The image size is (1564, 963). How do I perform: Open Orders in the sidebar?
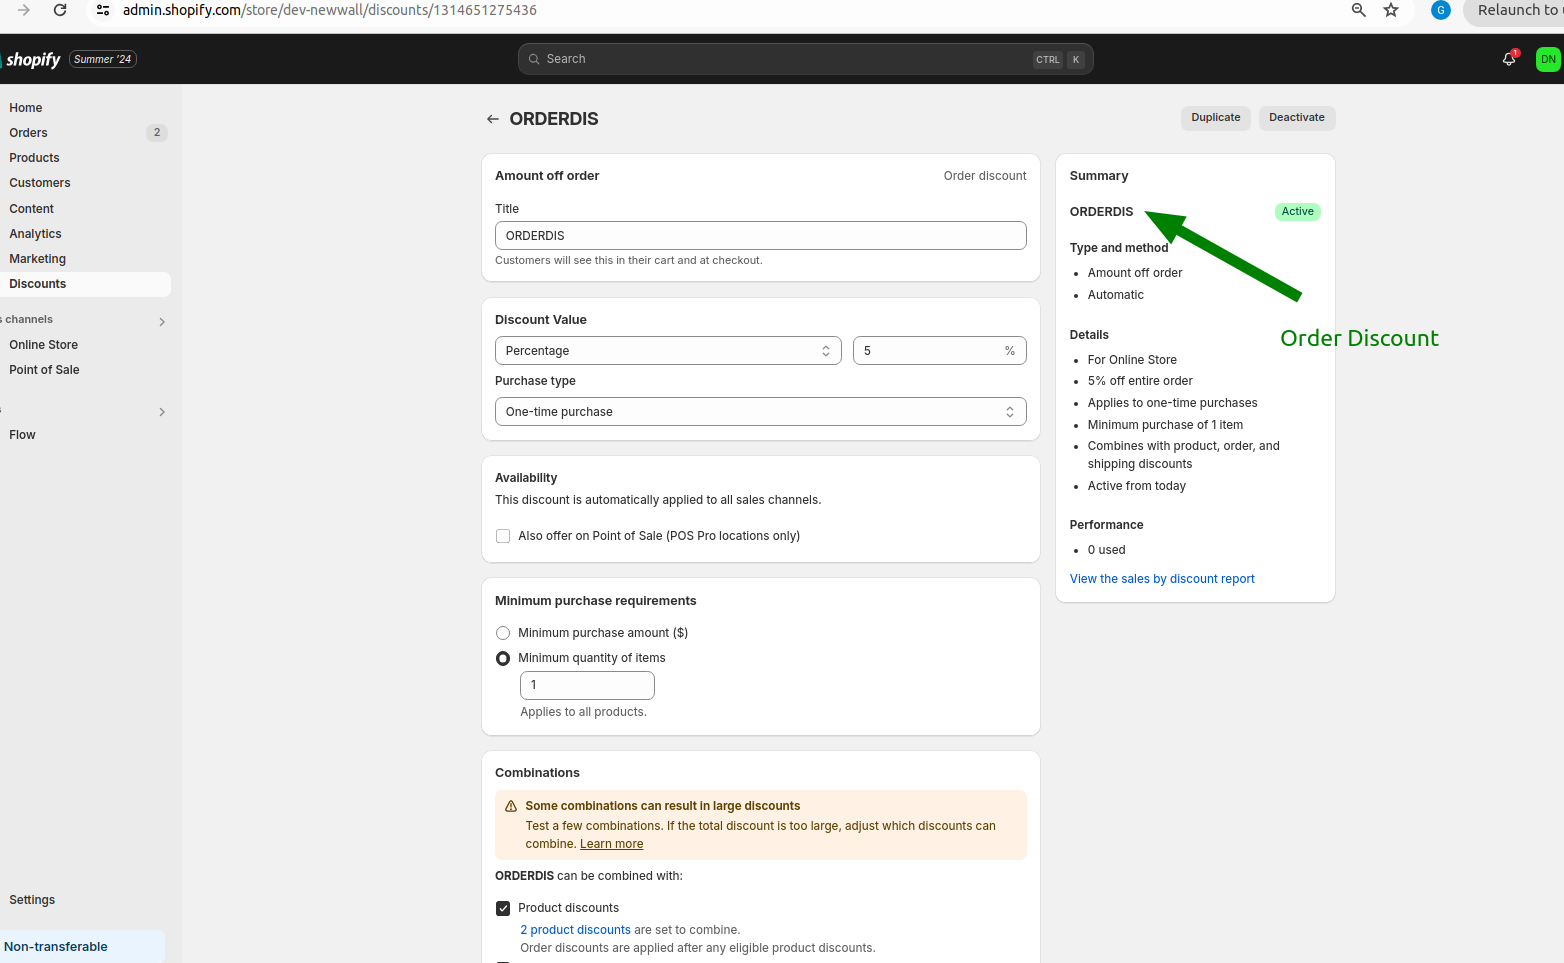point(29,133)
